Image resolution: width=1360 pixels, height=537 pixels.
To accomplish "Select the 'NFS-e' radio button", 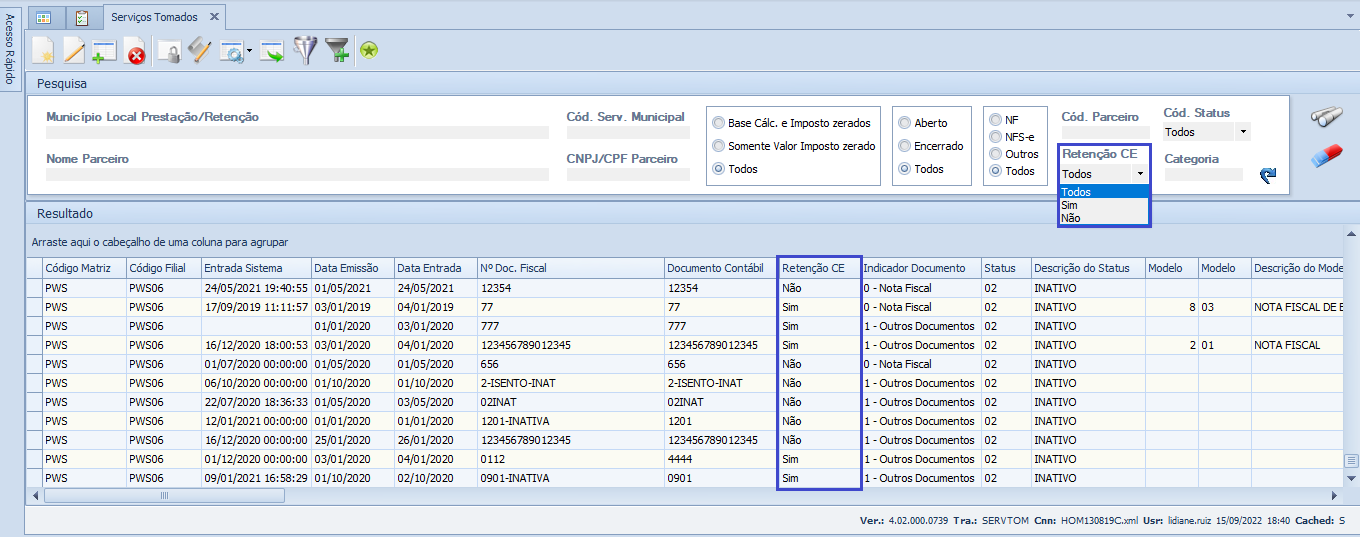I will pos(995,137).
